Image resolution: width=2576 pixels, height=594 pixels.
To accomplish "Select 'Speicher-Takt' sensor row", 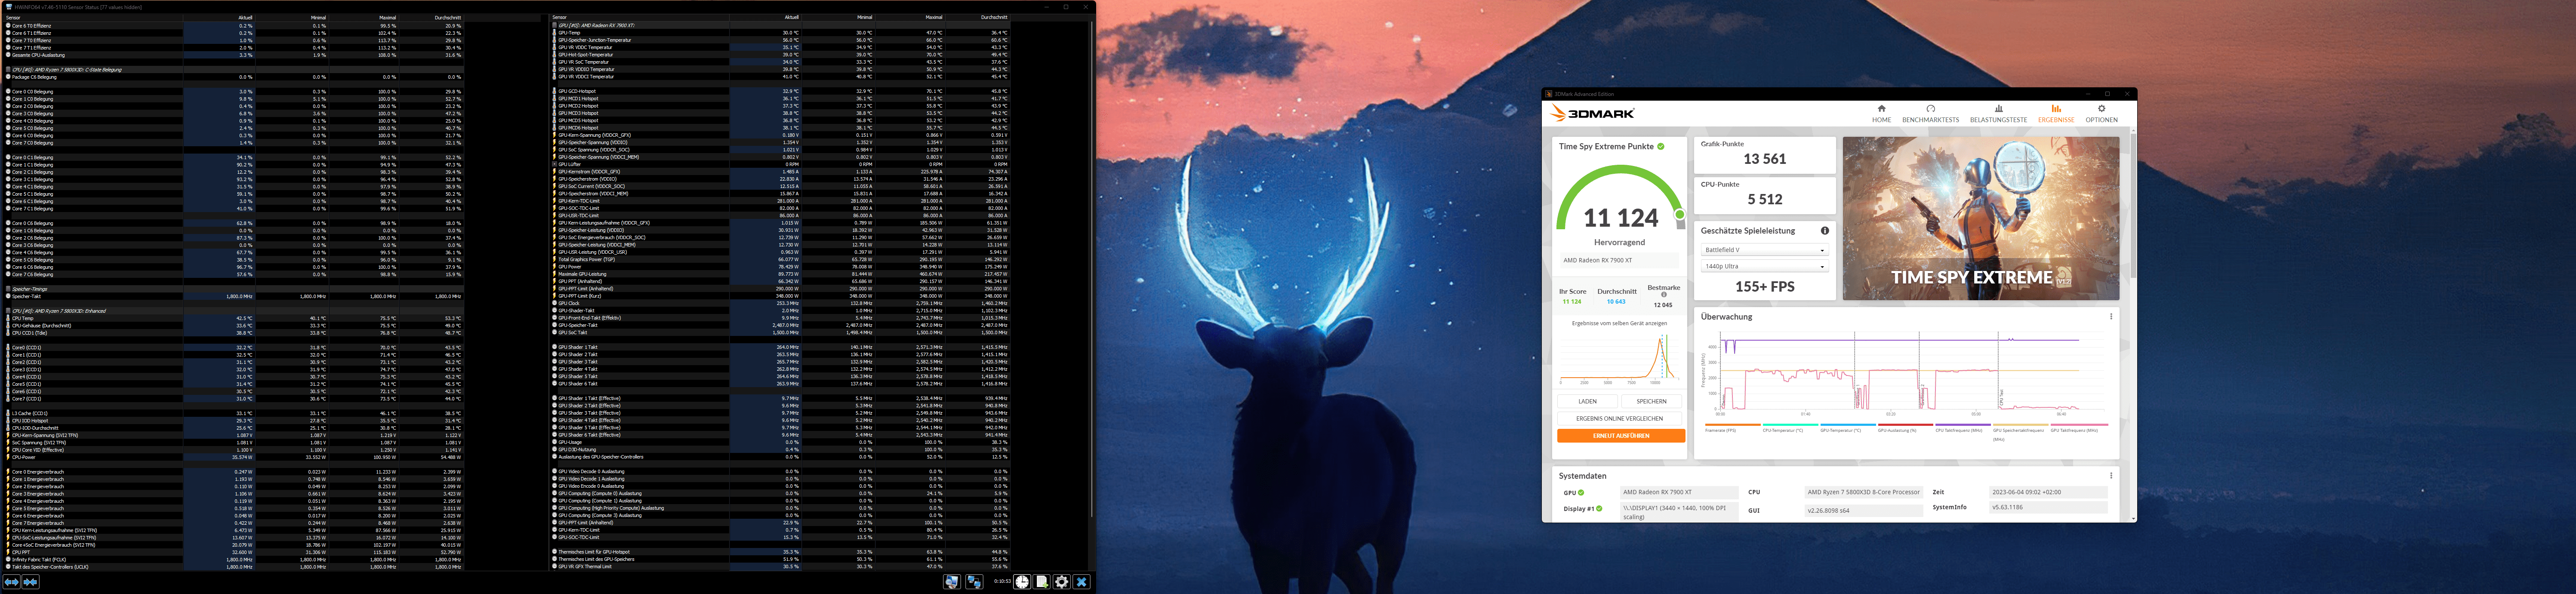I will [233, 296].
